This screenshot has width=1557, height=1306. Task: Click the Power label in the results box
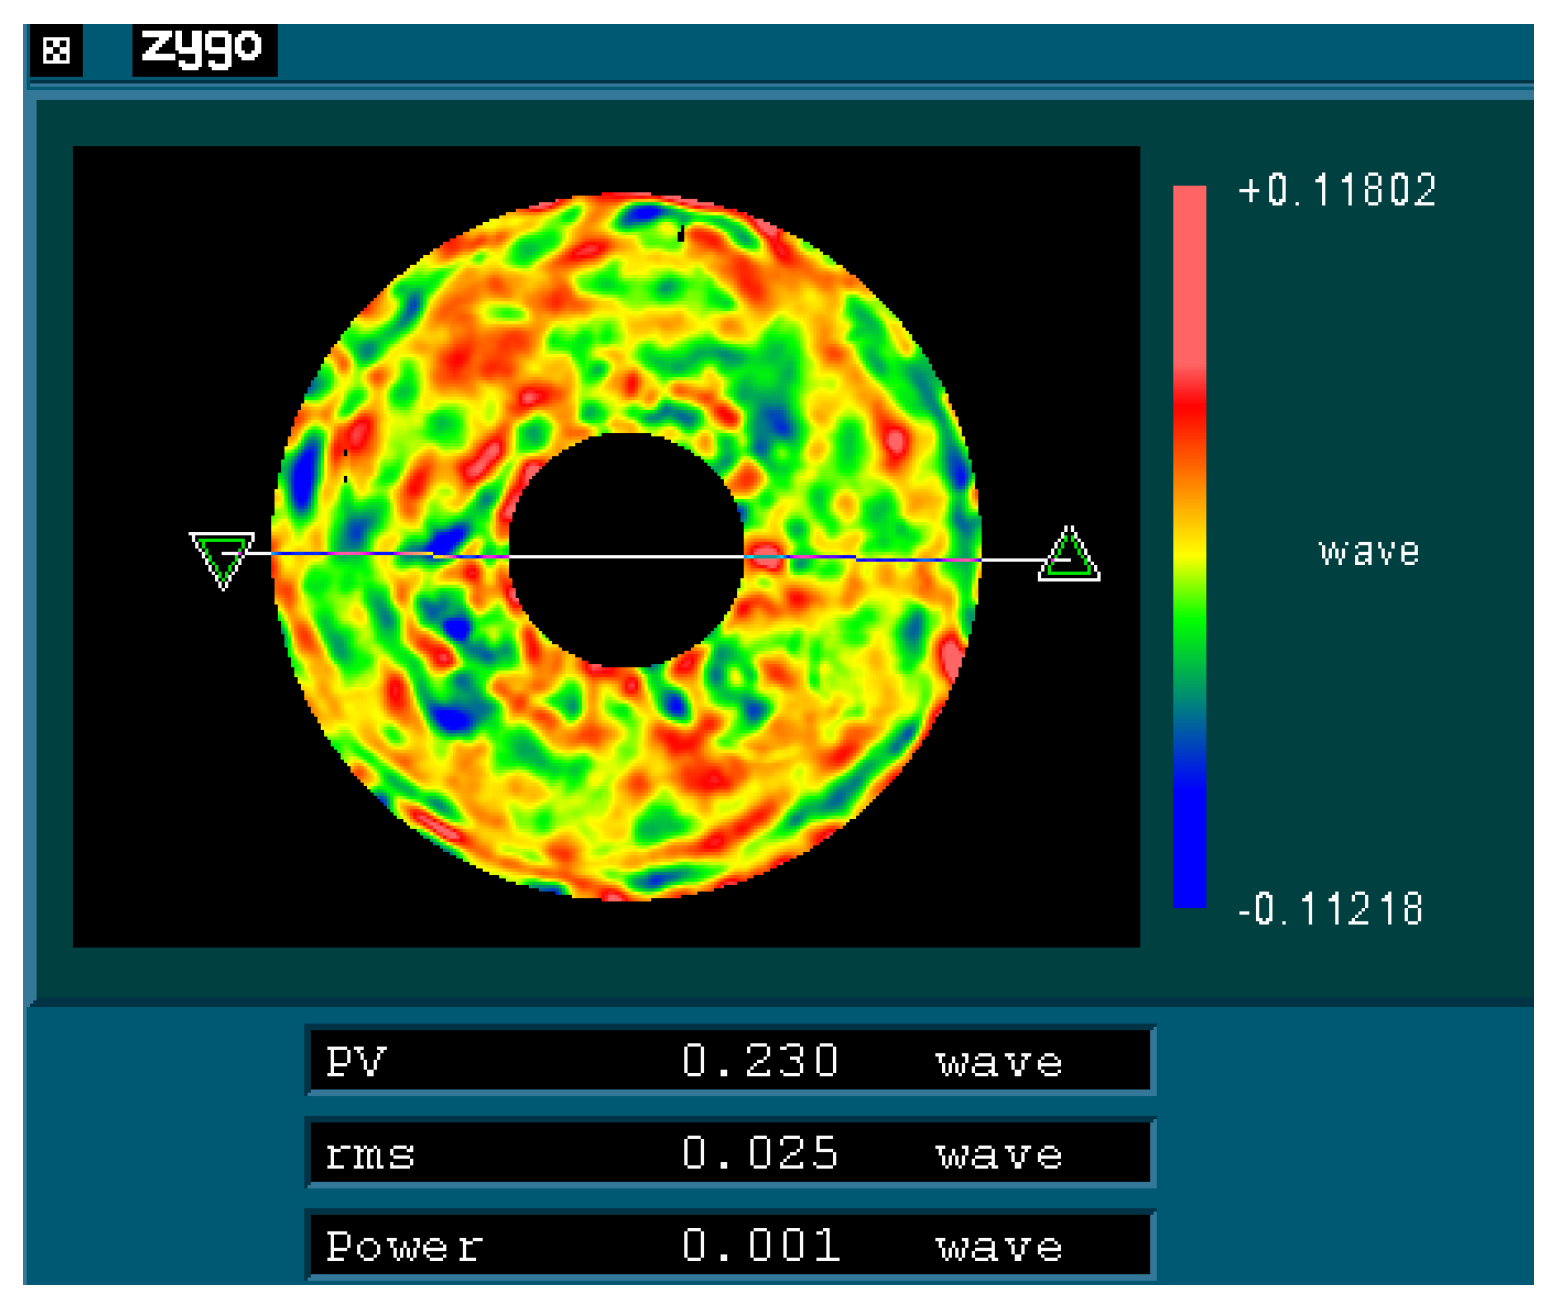404,1246
